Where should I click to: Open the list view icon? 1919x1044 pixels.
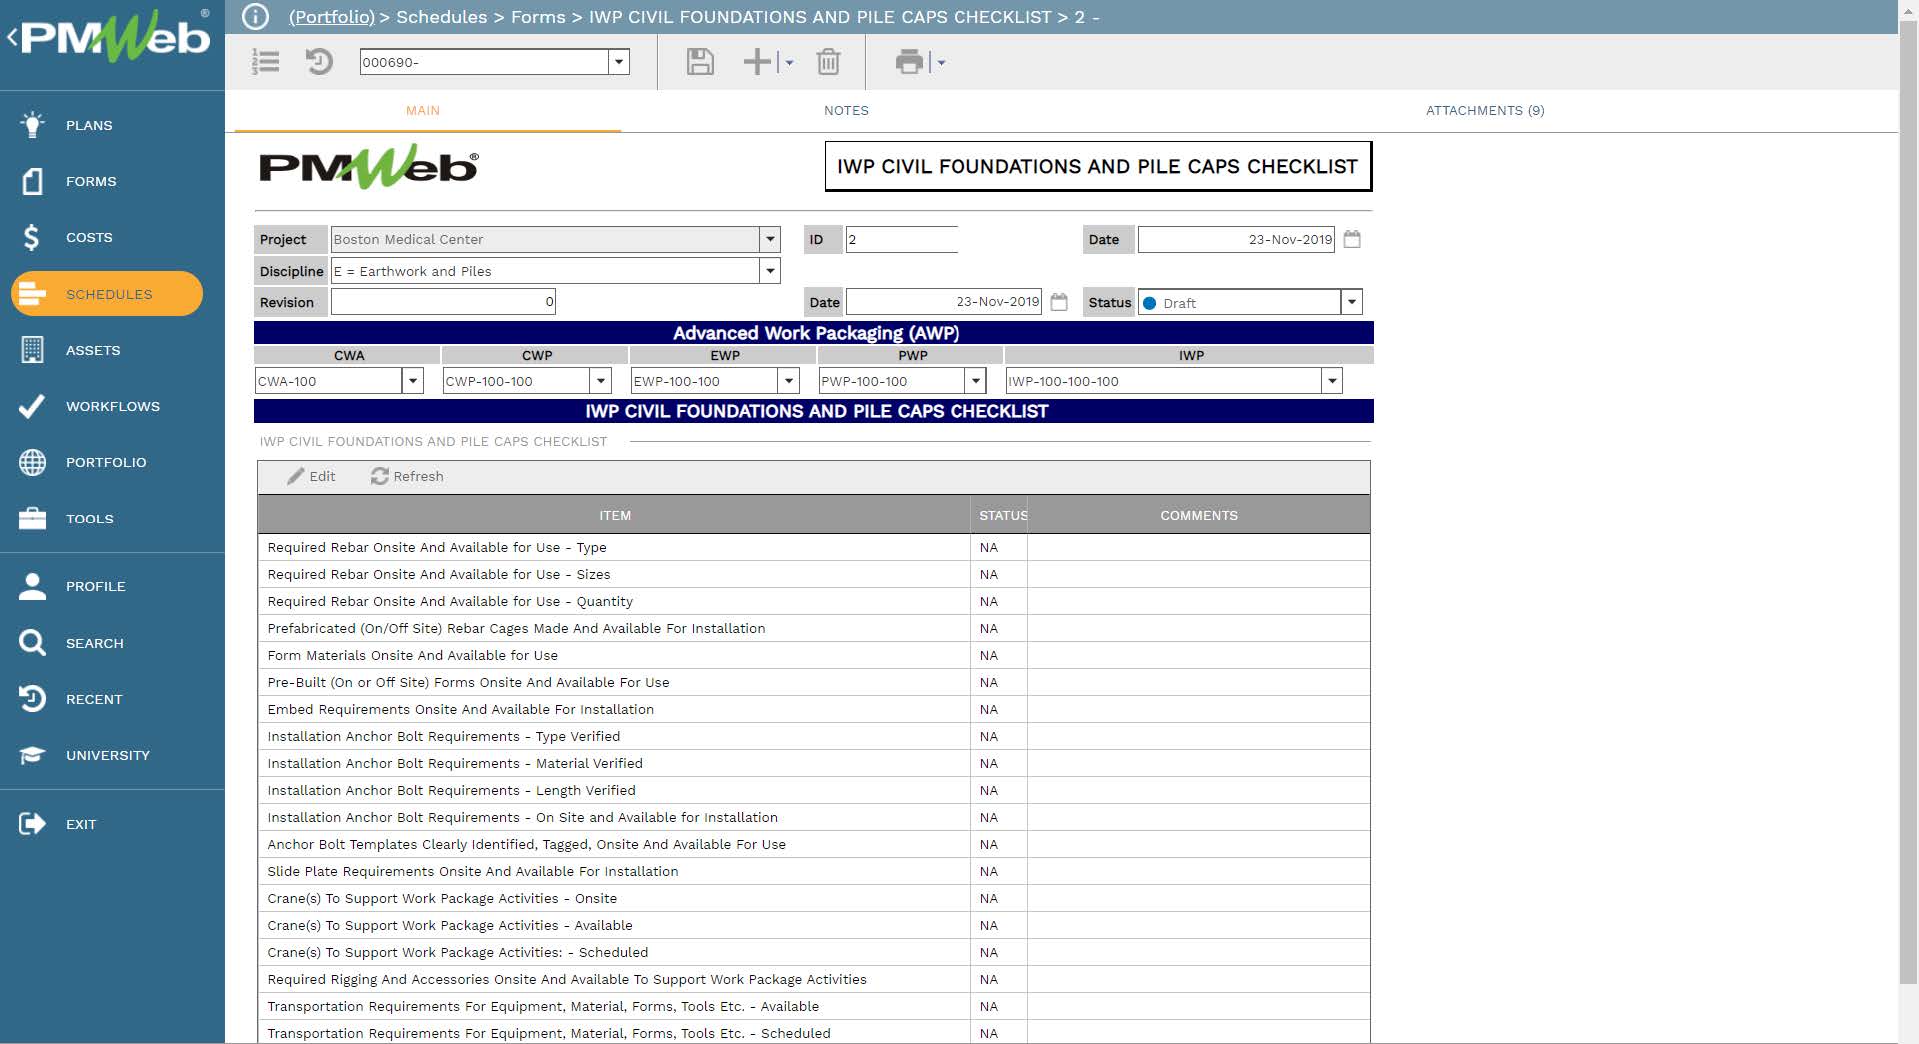265,62
